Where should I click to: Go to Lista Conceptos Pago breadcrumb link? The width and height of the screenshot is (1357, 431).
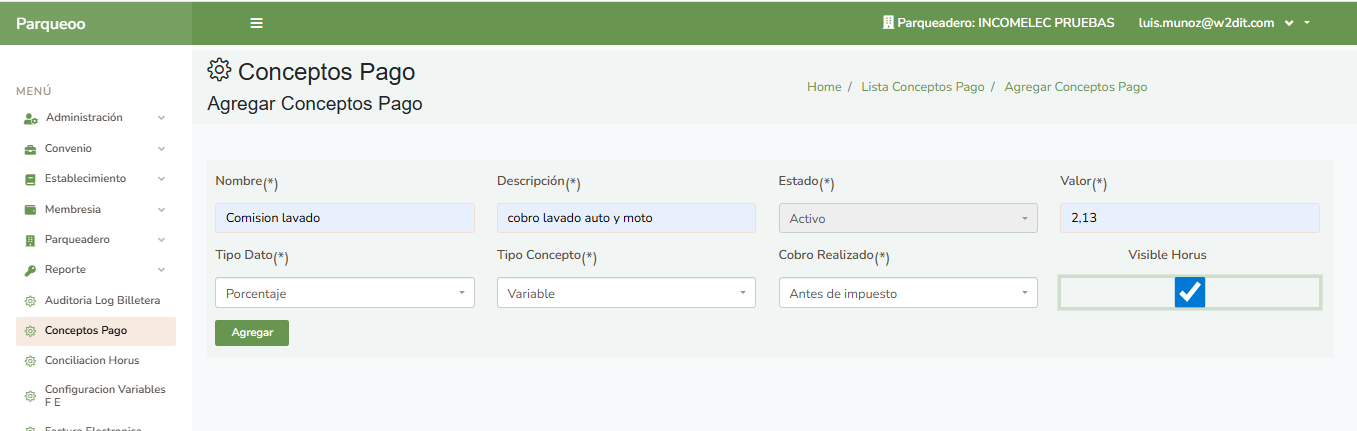tap(922, 87)
